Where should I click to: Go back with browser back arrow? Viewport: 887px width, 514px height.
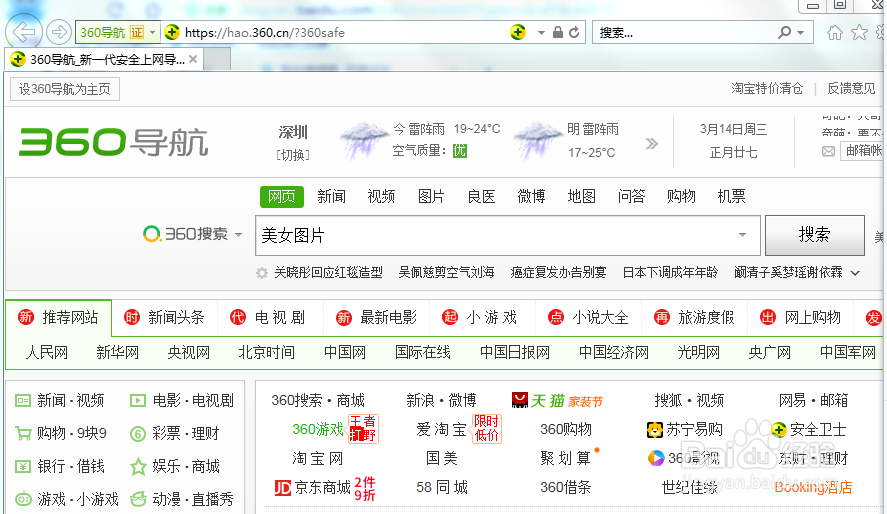click(x=24, y=32)
